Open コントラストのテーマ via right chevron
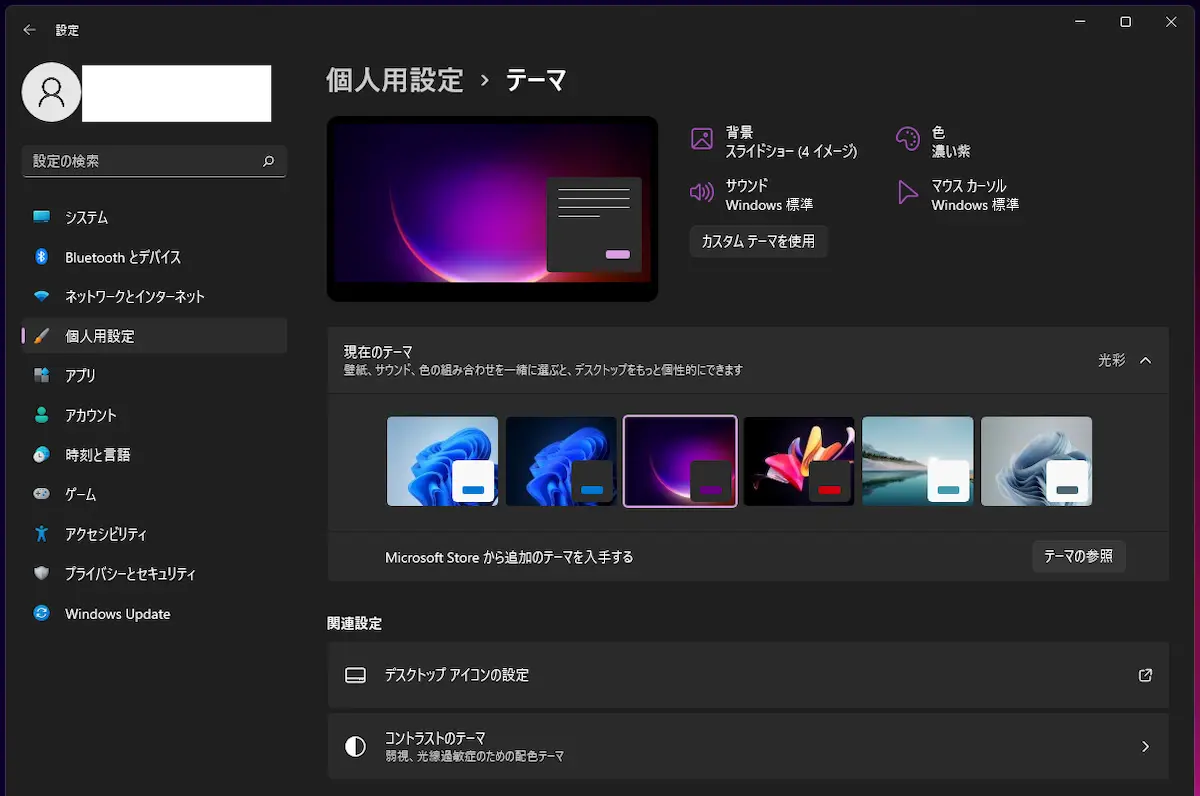The width and height of the screenshot is (1200, 796). pyautogui.click(x=1146, y=746)
